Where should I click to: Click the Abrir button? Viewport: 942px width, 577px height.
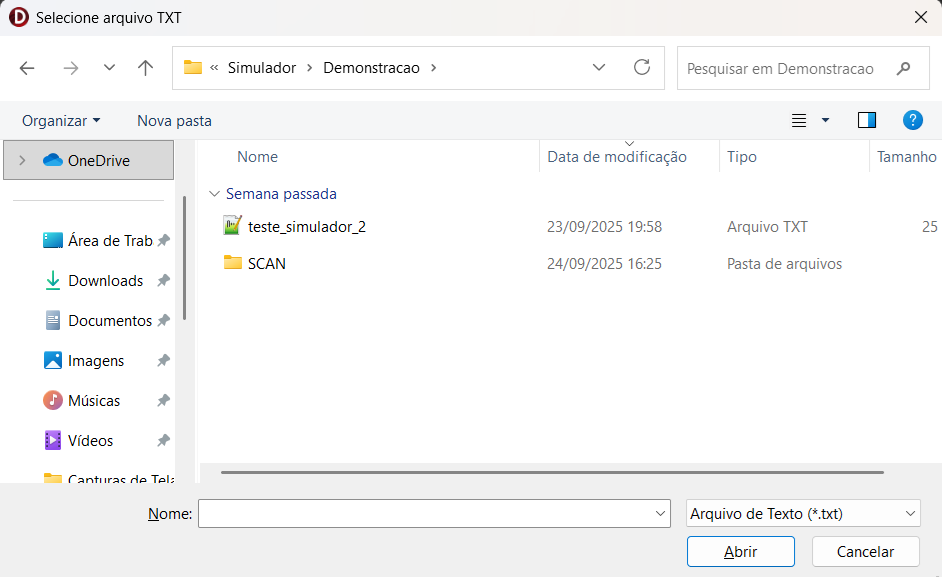click(x=741, y=551)
